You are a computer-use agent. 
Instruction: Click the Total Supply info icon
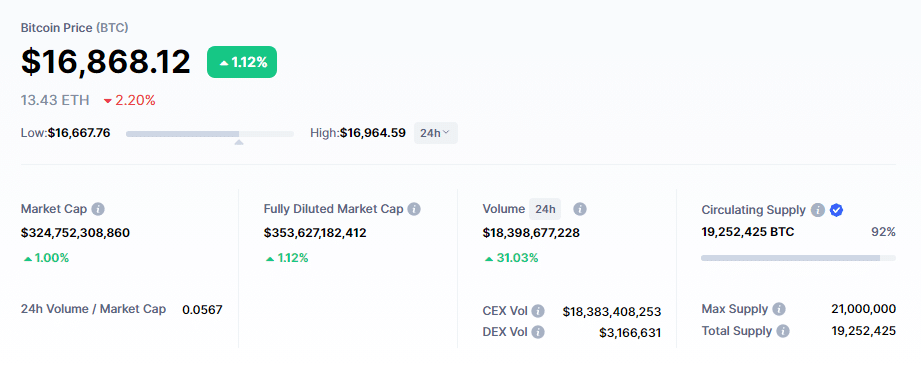pyautogui.click(x=782, y=331)
